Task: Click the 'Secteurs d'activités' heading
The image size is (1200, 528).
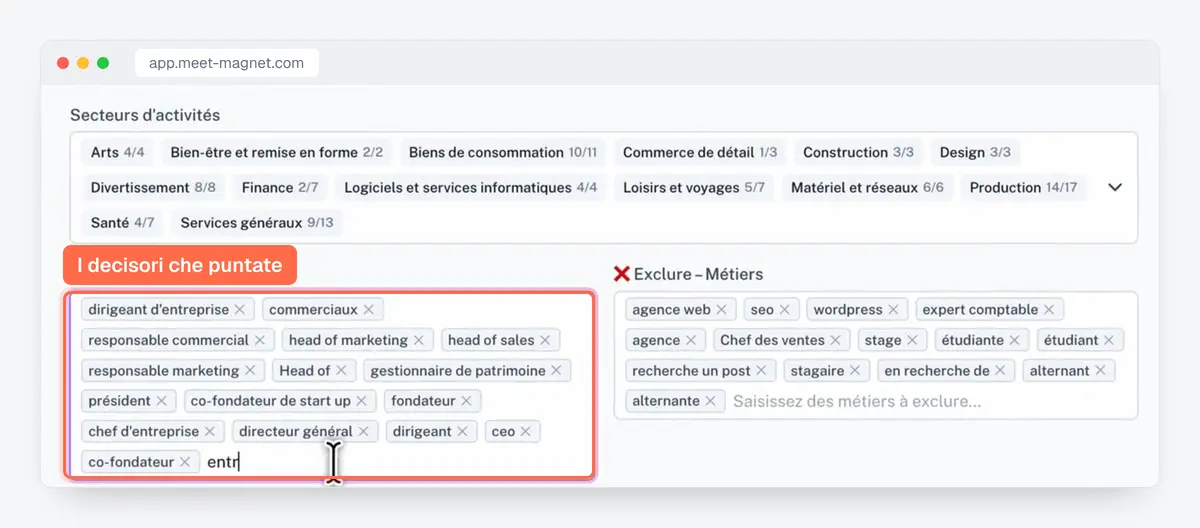Action: coord(145,115)
